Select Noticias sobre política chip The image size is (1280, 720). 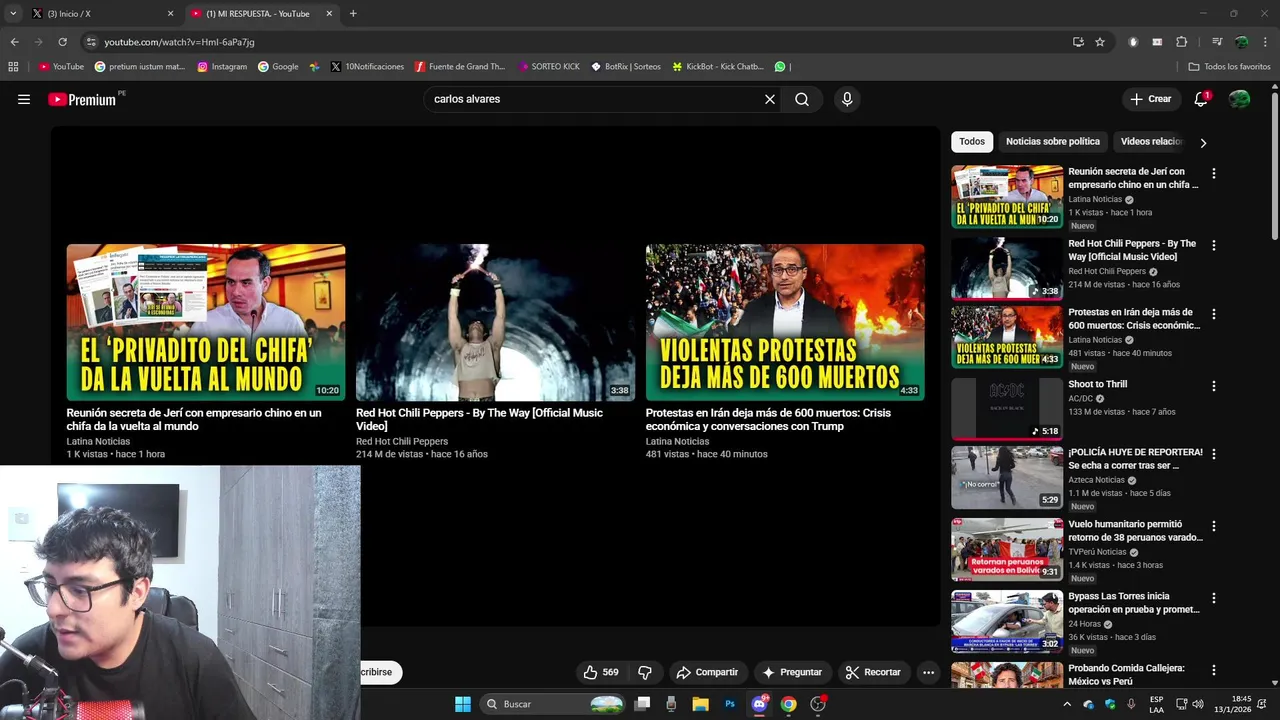click(1053, 141)
